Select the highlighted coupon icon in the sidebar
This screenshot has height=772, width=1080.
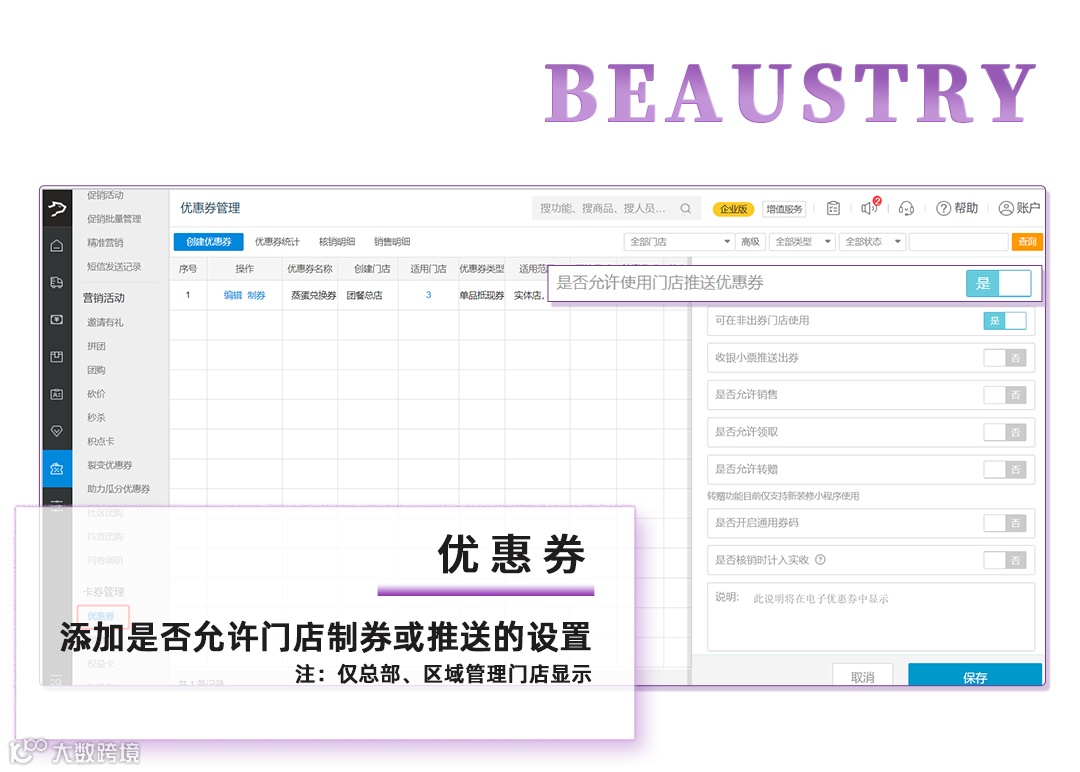coord(57,468)
